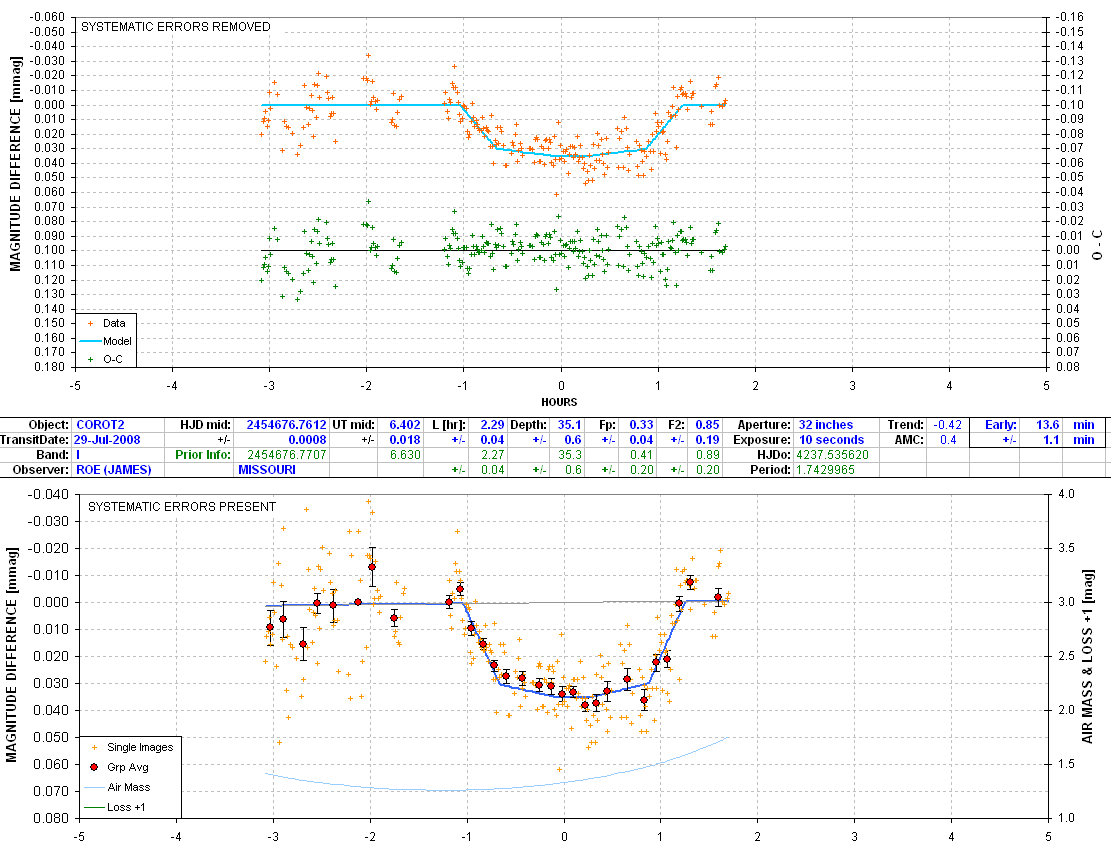The height and width of the screenshot is (848, 1111).
Task: Select the Air Mass legend entry
Action: pos(118,787)
